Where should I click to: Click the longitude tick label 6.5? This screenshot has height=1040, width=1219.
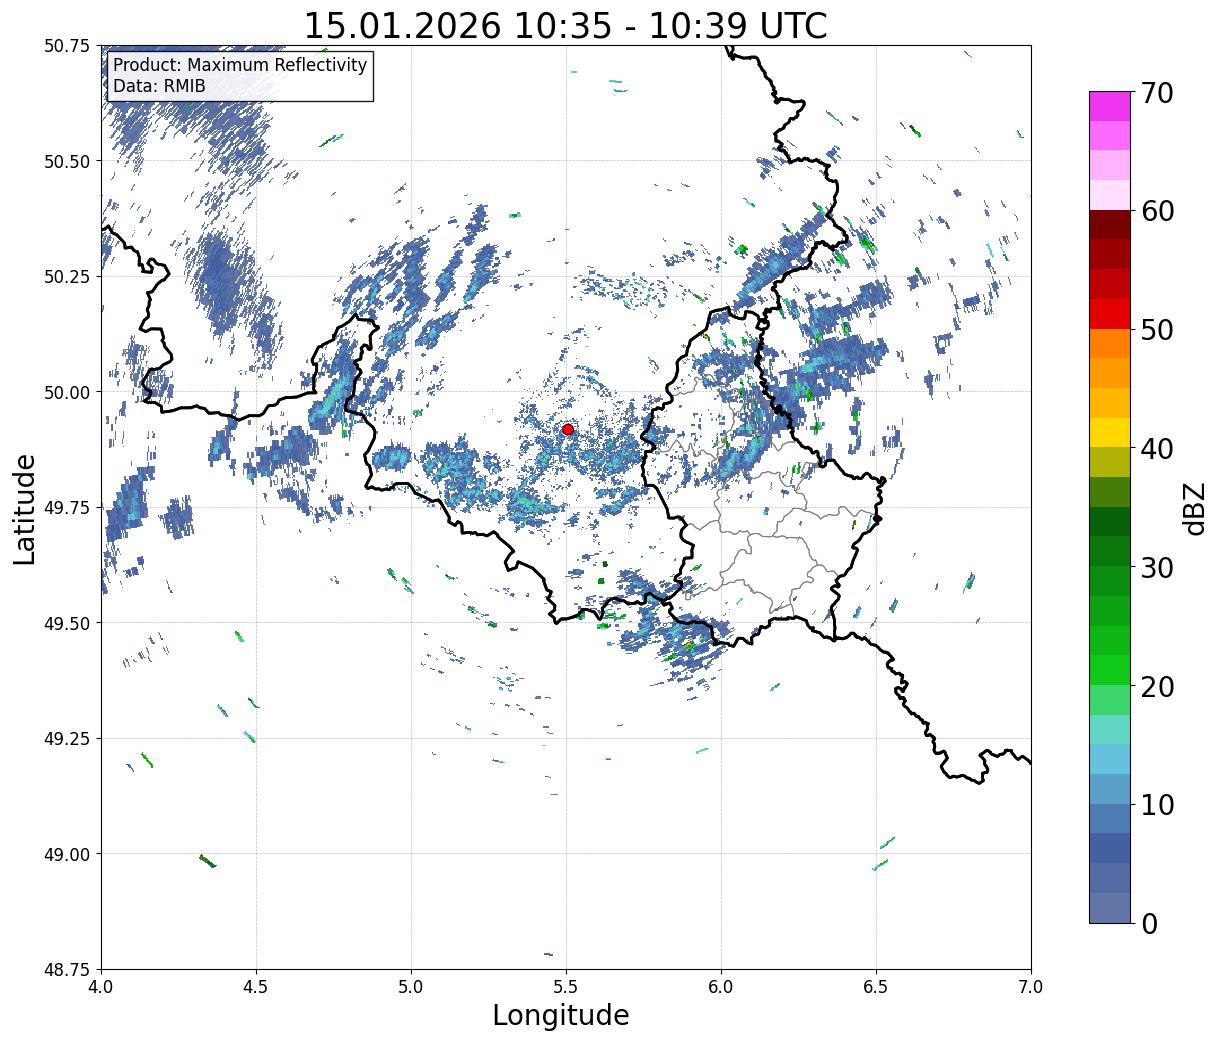tap(876, 987)
